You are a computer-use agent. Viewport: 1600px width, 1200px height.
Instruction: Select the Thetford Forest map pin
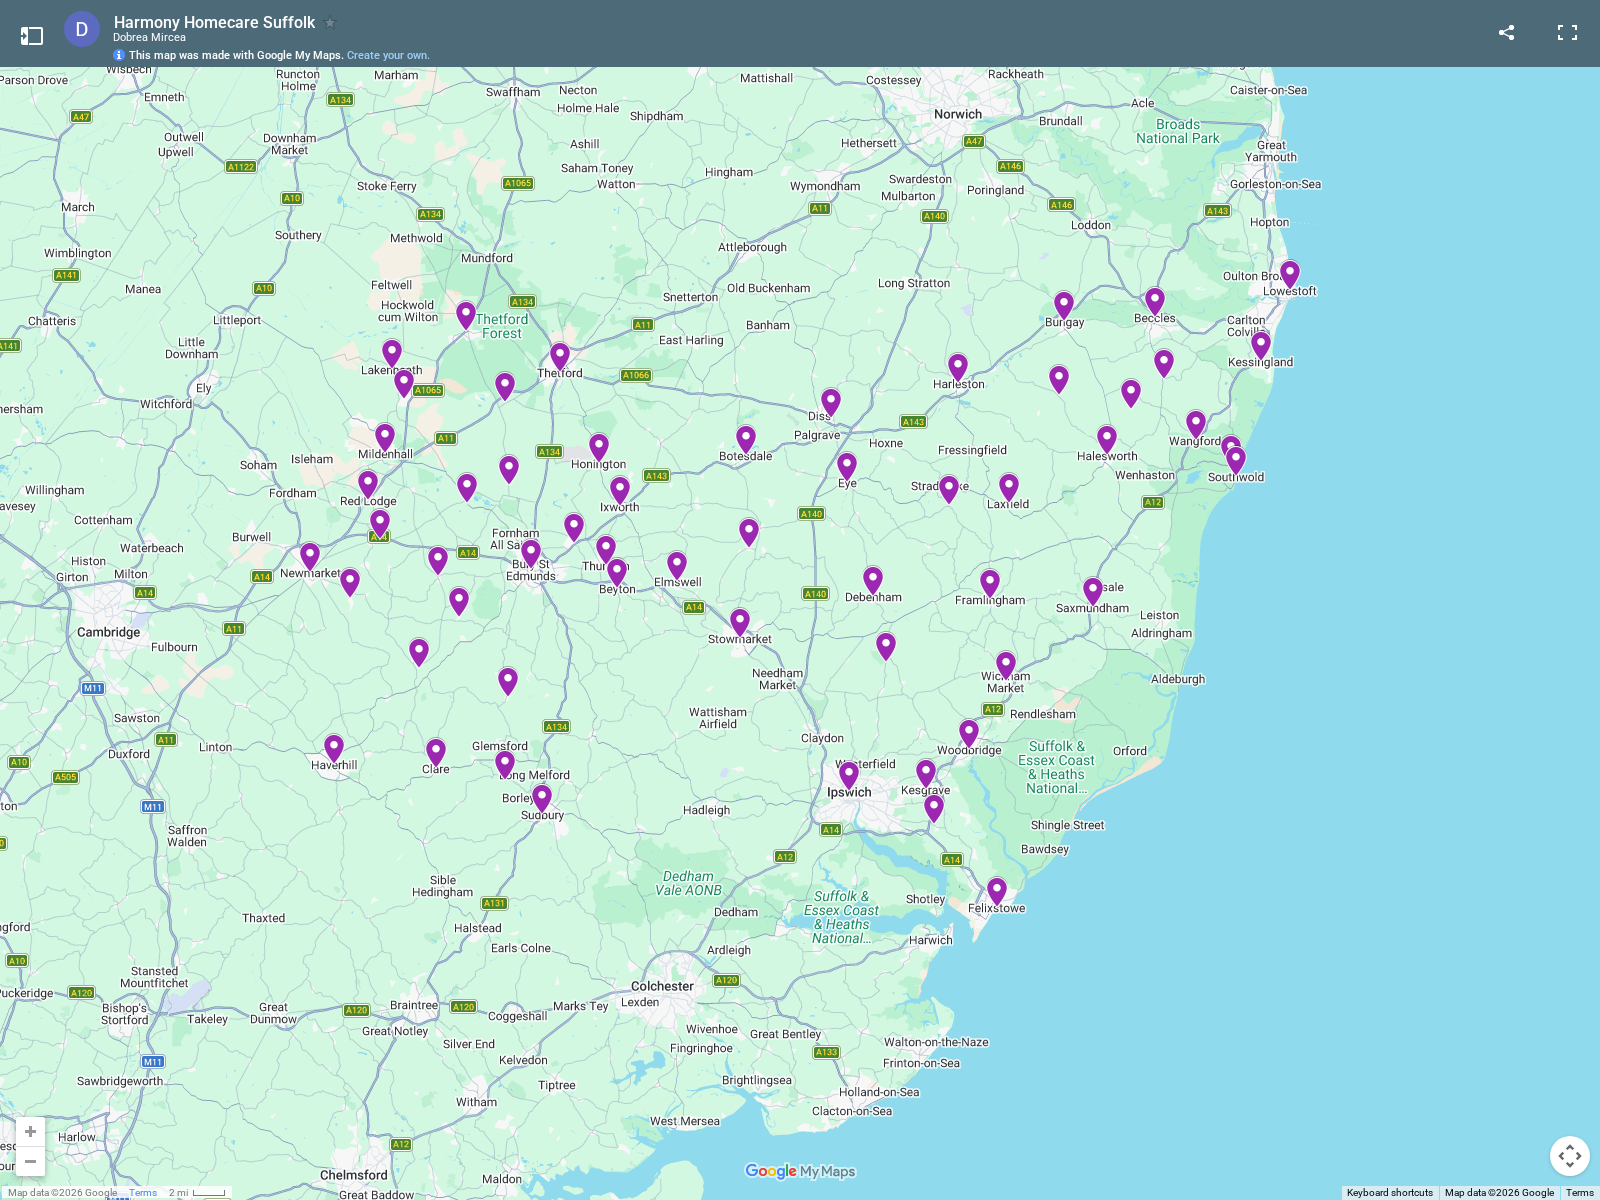466,315
